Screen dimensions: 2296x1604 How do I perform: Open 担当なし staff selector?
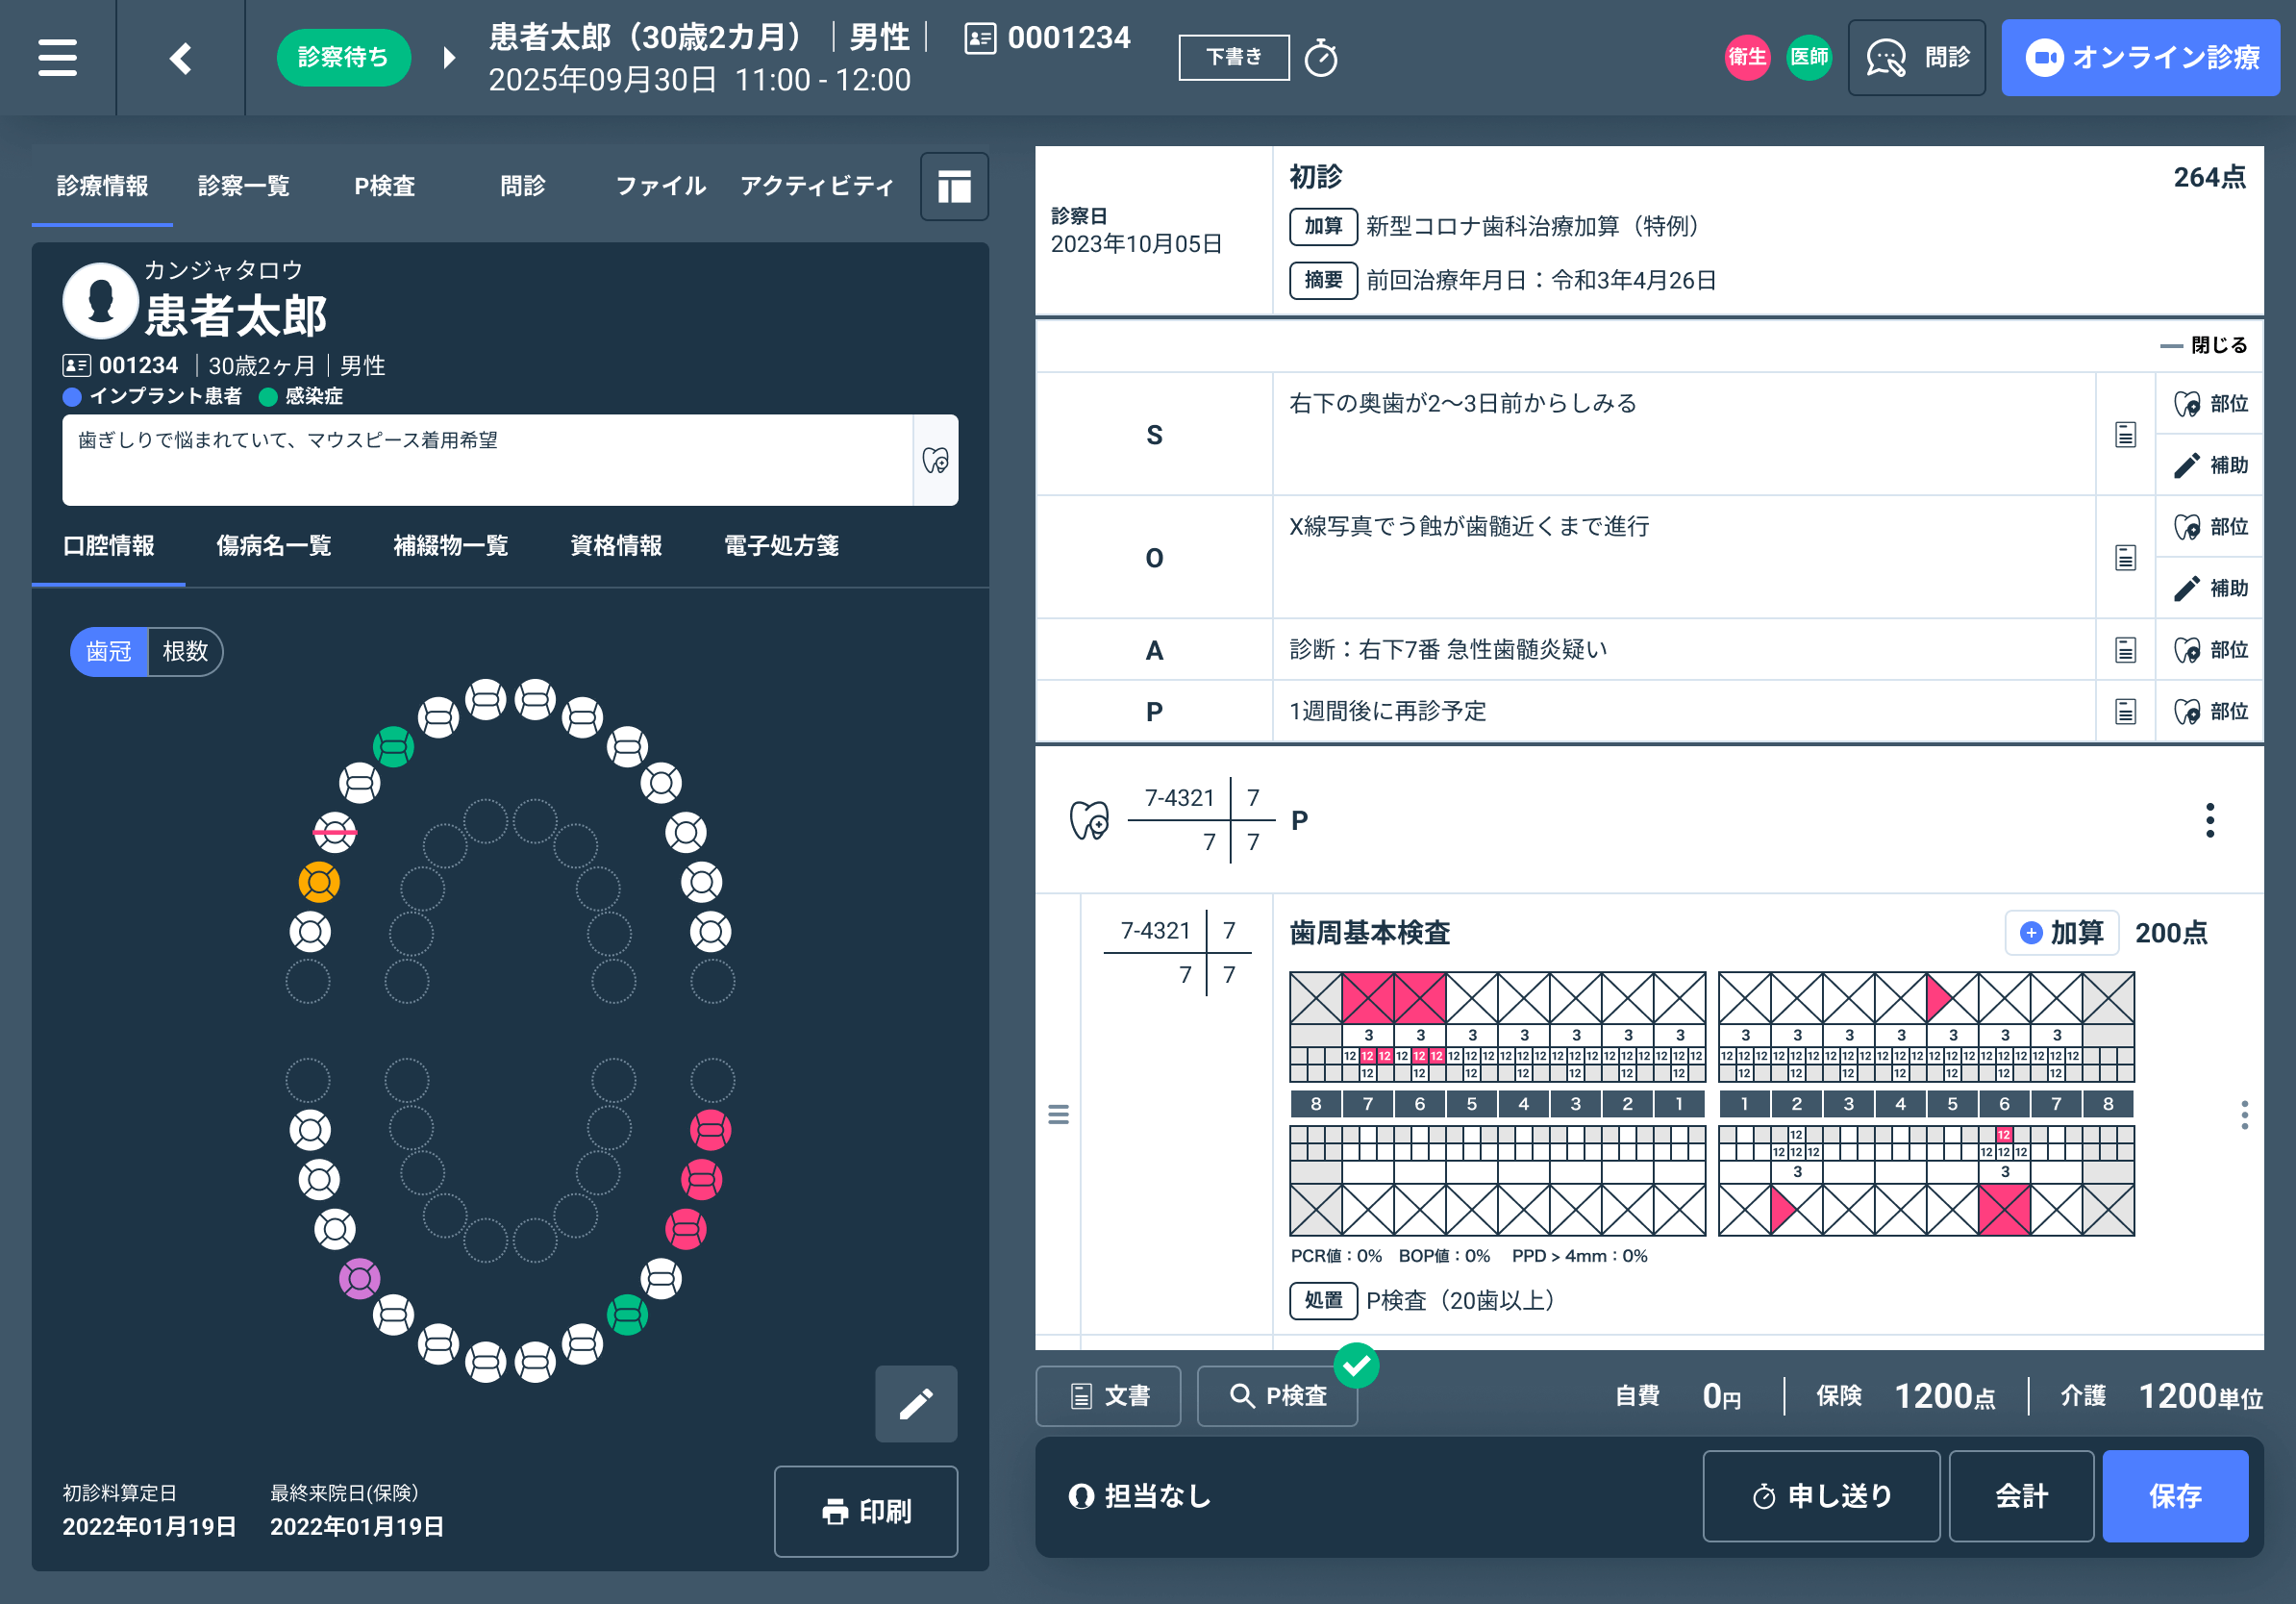1141,1496
